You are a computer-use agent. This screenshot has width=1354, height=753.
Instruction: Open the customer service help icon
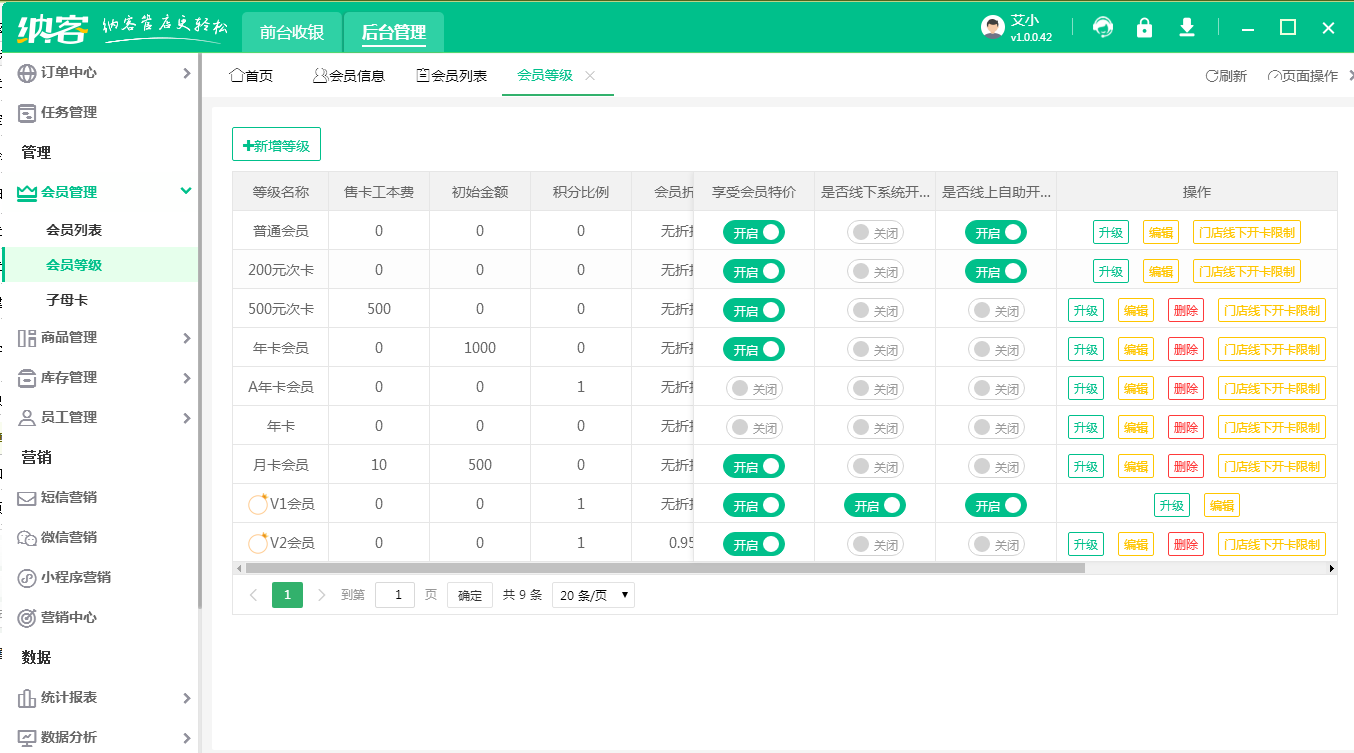coord(1102,27)
